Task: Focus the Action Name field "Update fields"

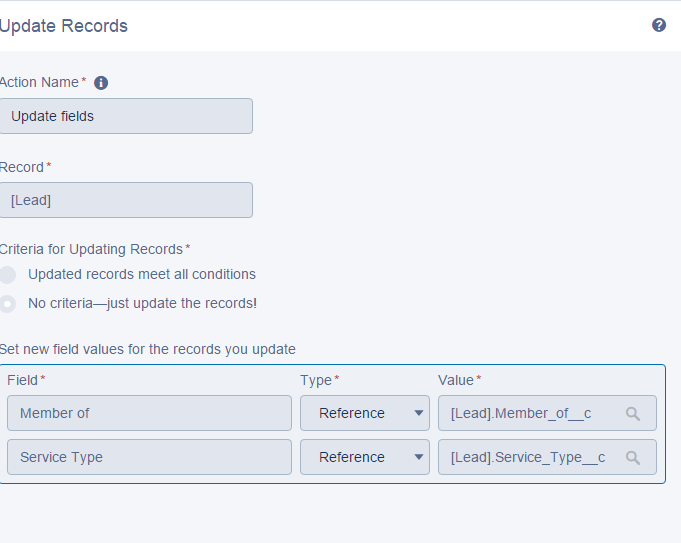Action: pyautogui.click(x=125, y=116)
